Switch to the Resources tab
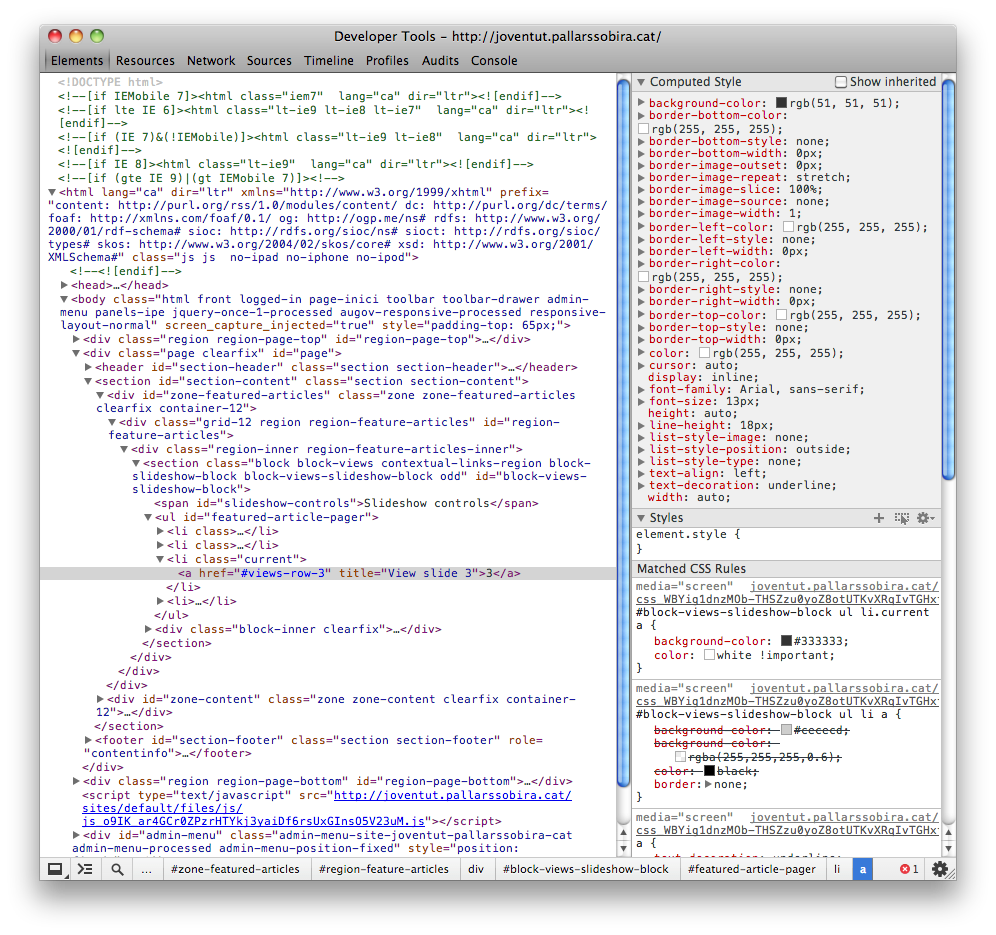Image resolution: width=996 pixels, height=935 pixels. tap(145, 60)
